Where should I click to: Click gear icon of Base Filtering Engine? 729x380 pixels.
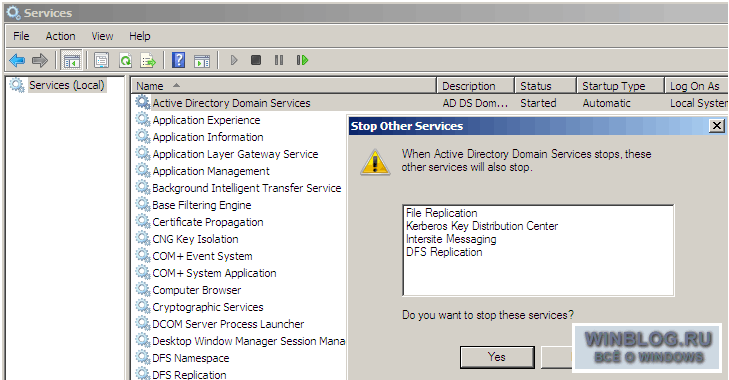143,205
